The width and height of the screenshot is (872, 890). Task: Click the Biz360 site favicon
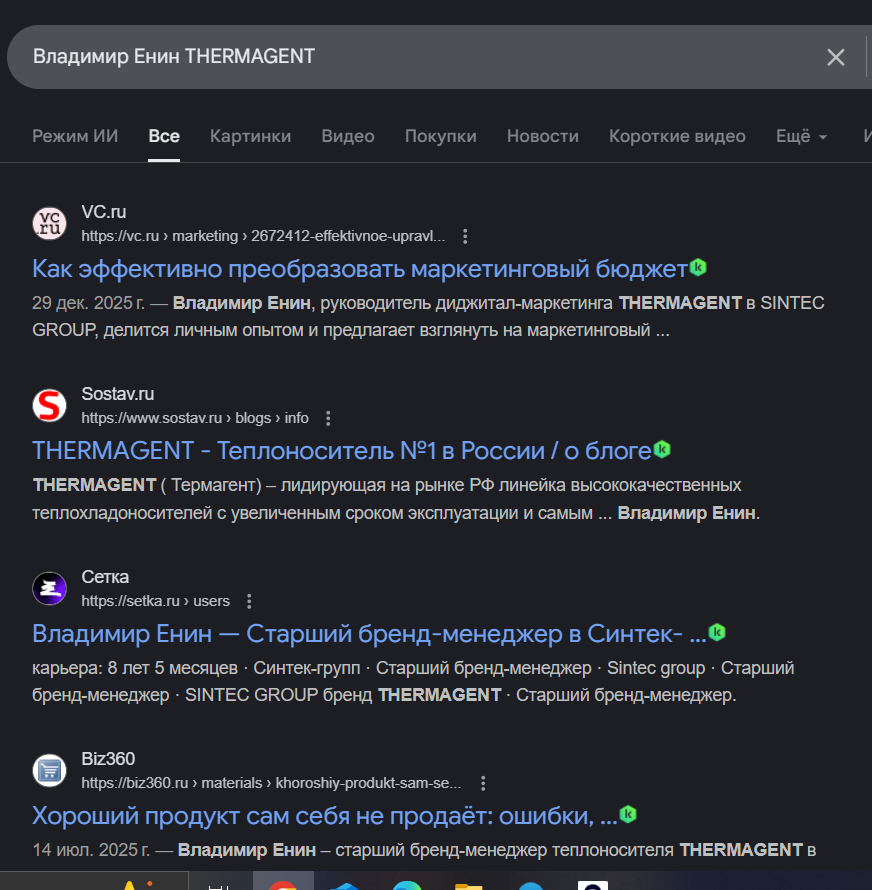tap(49, 770)
